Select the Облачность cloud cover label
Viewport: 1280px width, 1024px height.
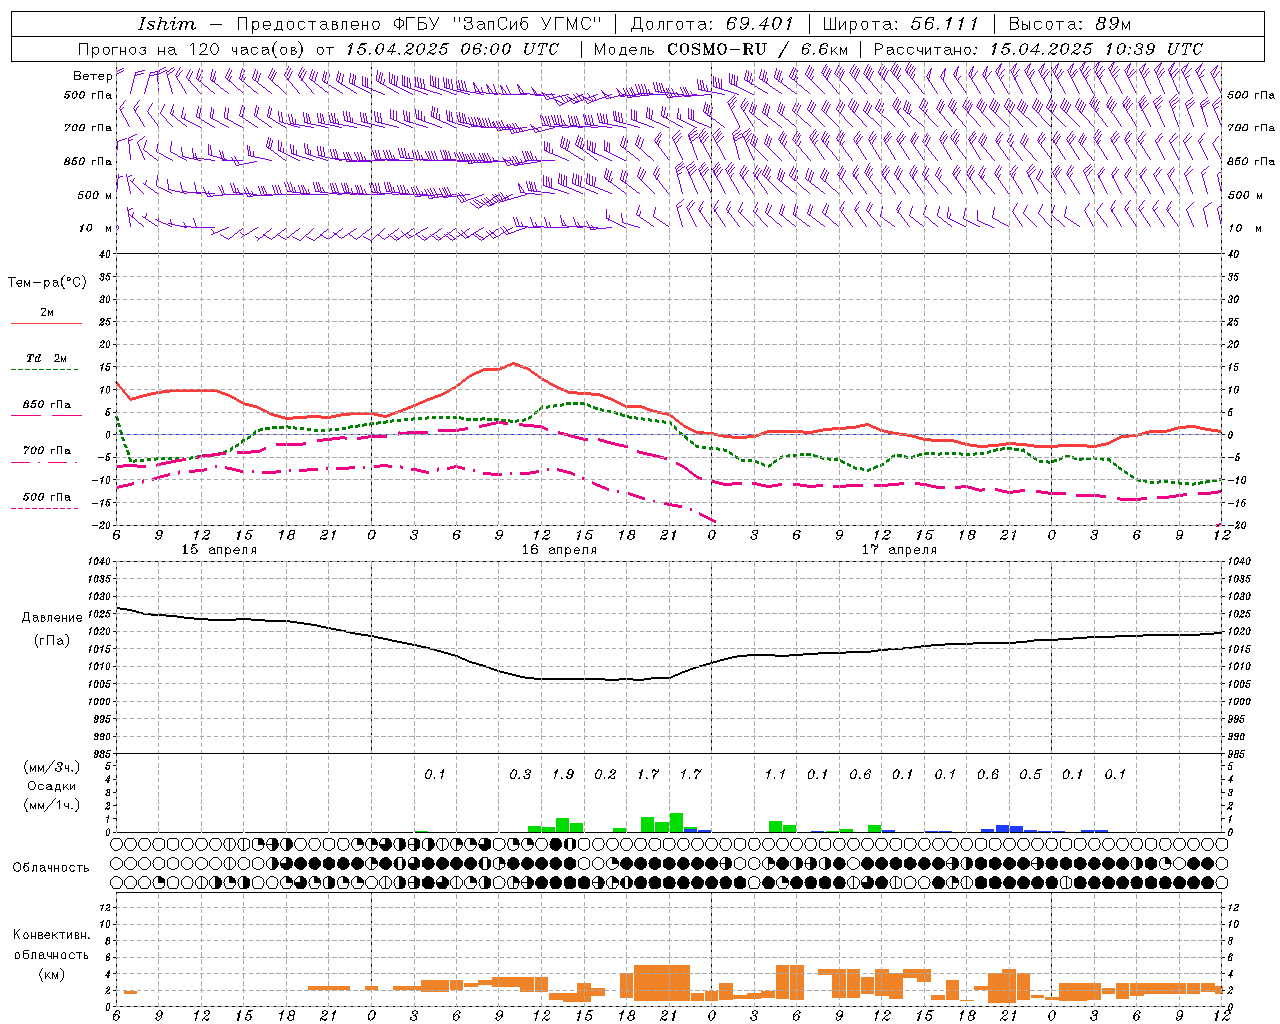[51, 868]
